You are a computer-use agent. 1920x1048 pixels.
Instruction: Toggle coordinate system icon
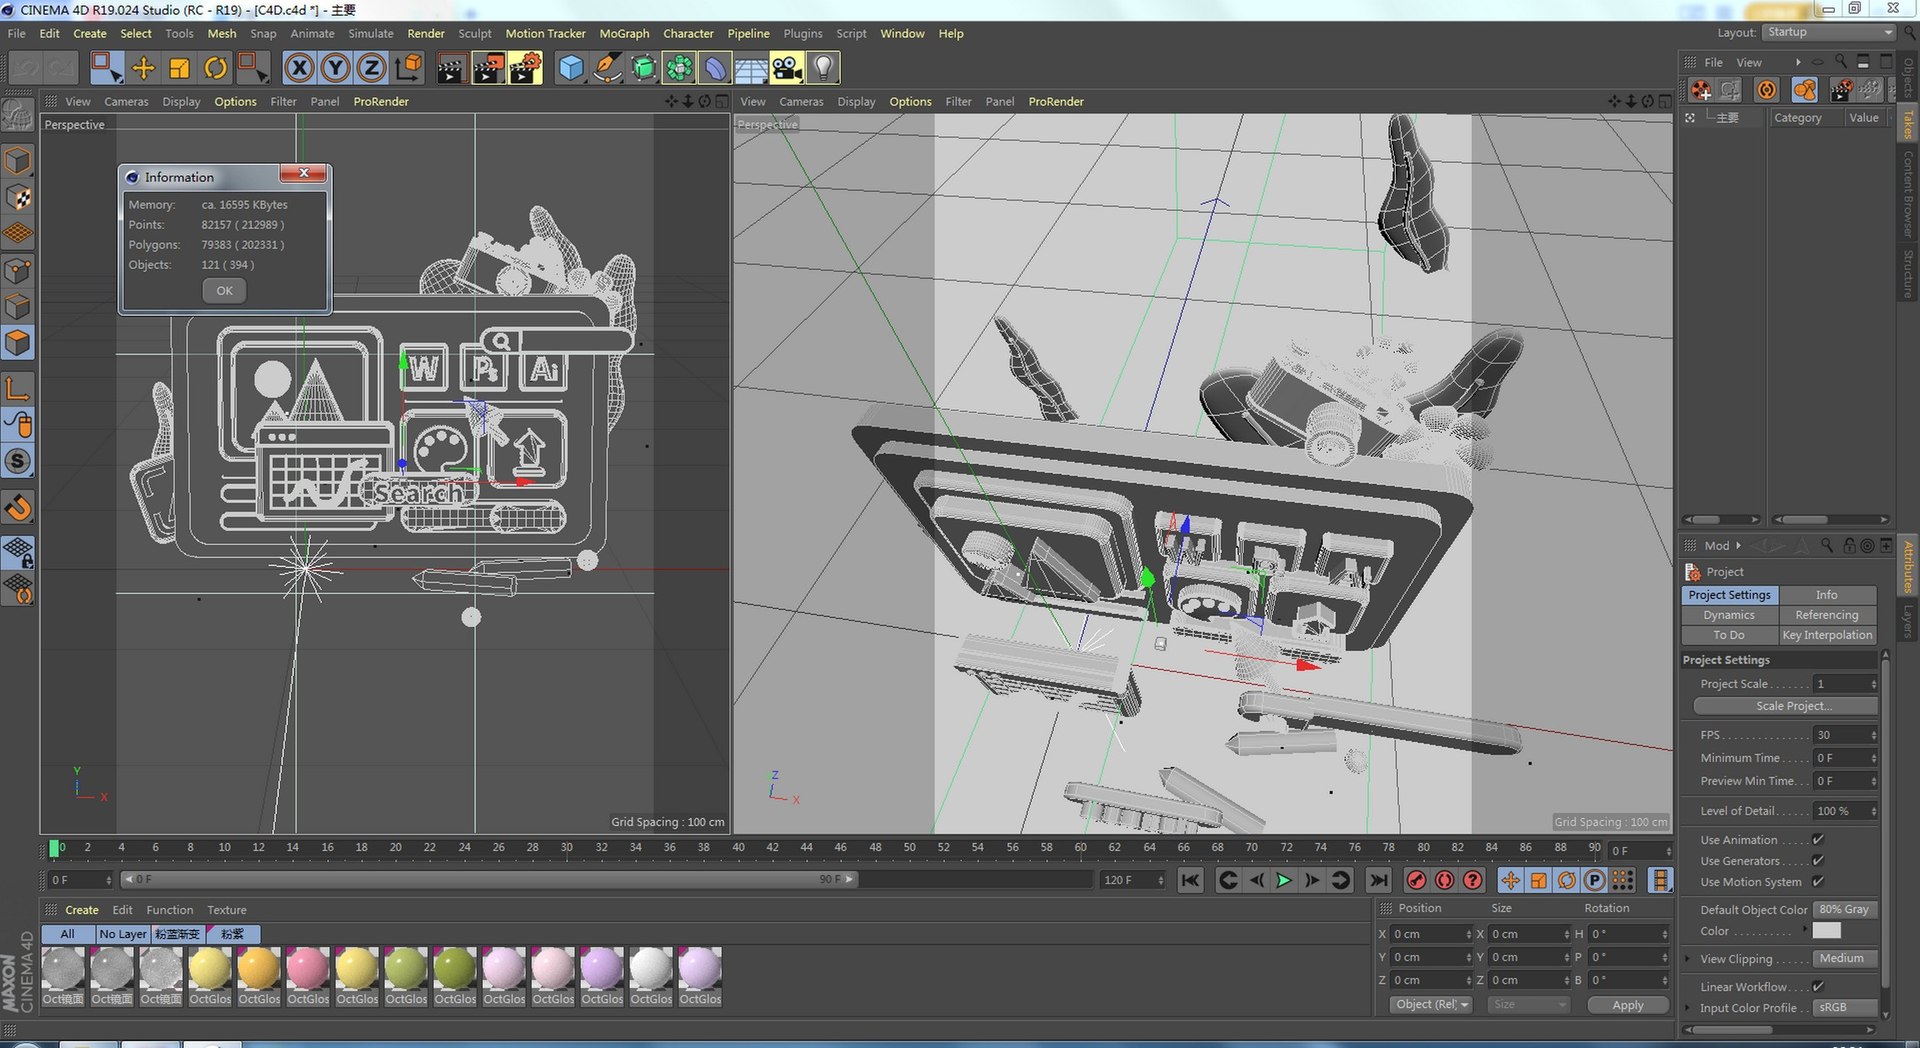coord(408,68)
